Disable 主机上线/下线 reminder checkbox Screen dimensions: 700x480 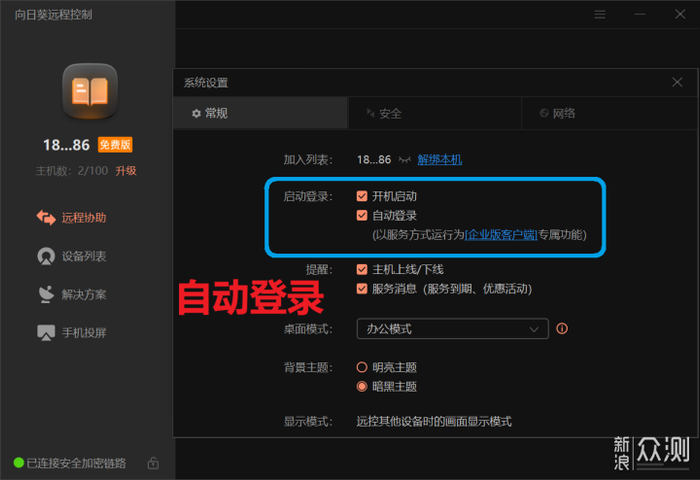click(x=362, y=269)
